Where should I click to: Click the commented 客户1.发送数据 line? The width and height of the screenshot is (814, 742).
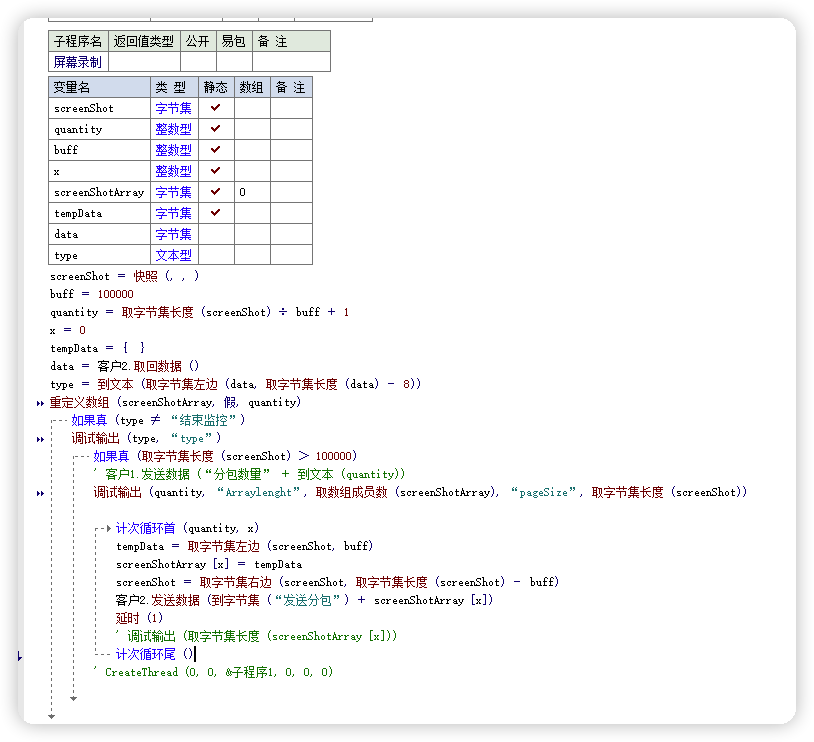(249, 474)
